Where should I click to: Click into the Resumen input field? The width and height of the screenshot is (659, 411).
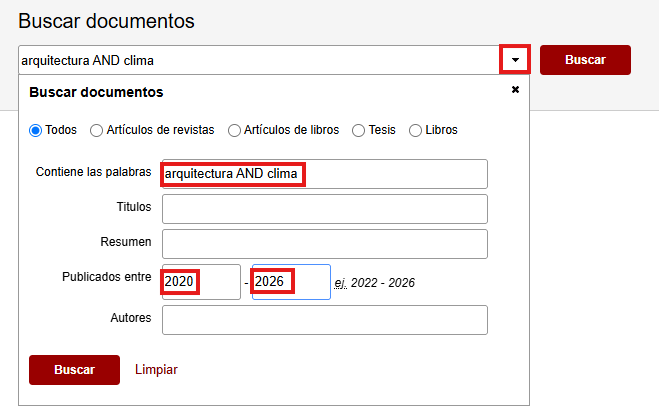[325, 244]
